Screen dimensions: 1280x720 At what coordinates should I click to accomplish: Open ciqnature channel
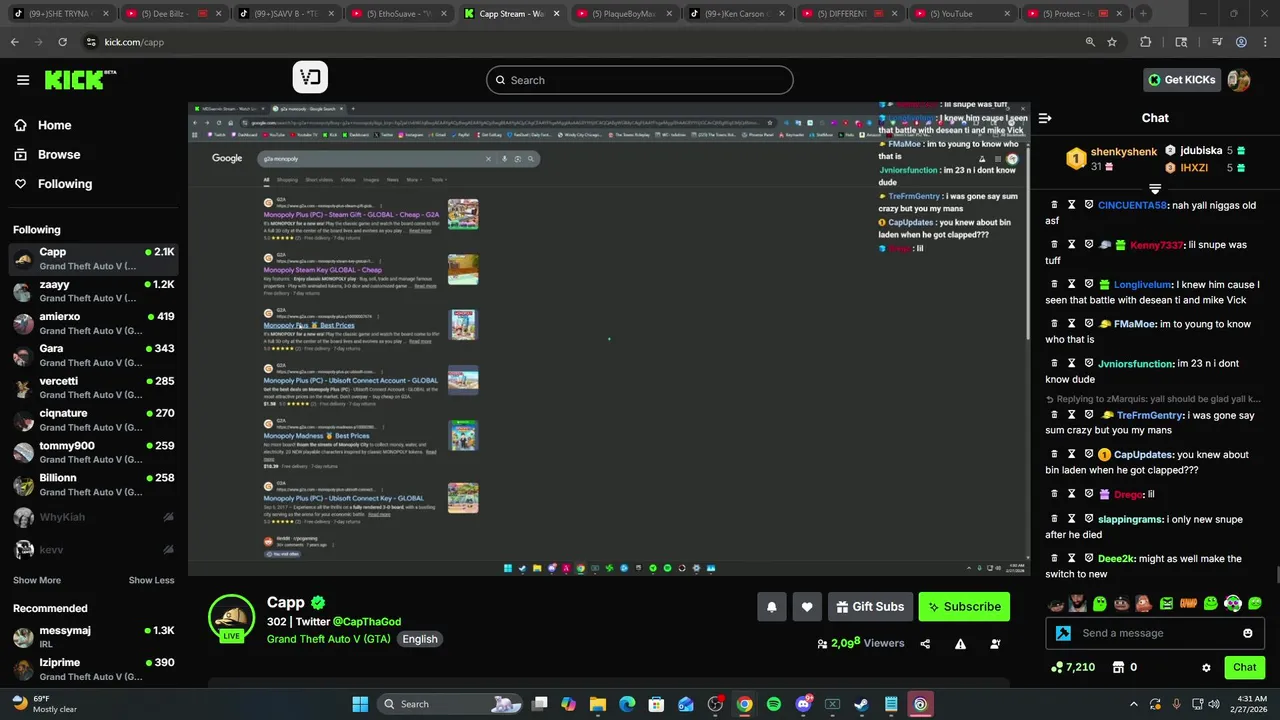[x=94, y=420]
